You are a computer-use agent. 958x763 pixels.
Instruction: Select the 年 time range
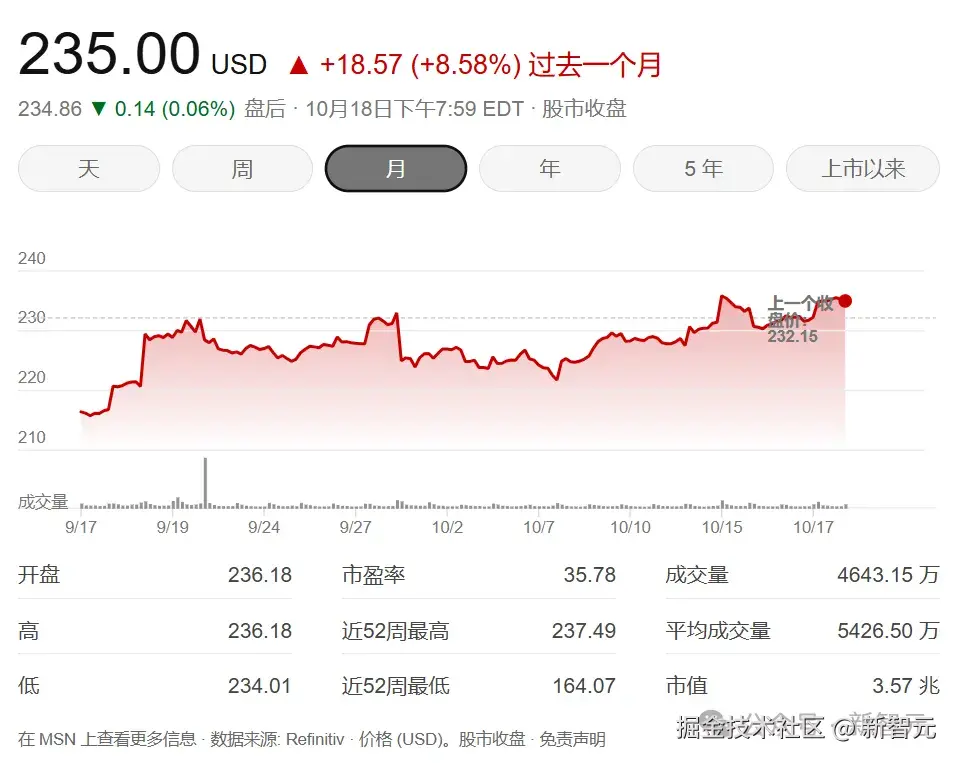[x=550, y=168]
